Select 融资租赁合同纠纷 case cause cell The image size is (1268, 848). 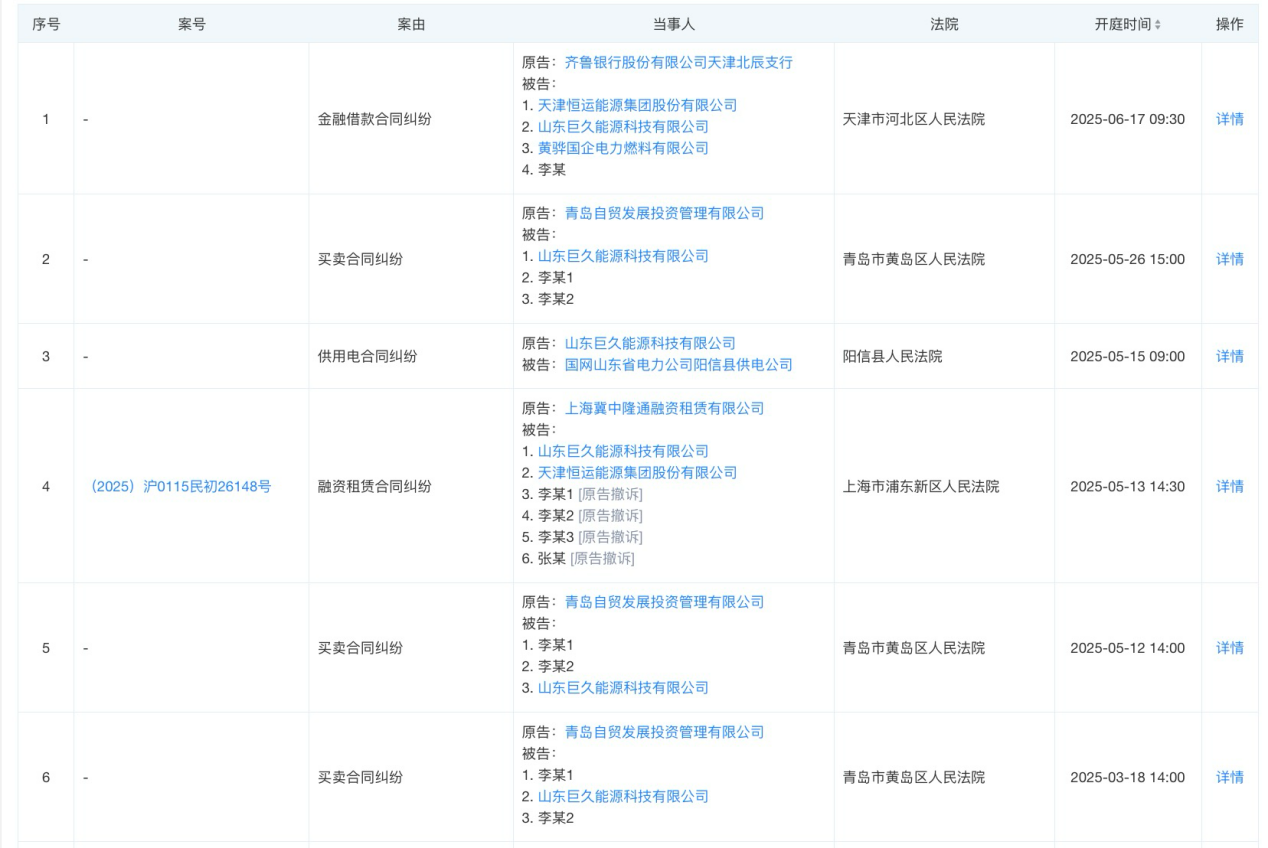[x=375, y=486]
